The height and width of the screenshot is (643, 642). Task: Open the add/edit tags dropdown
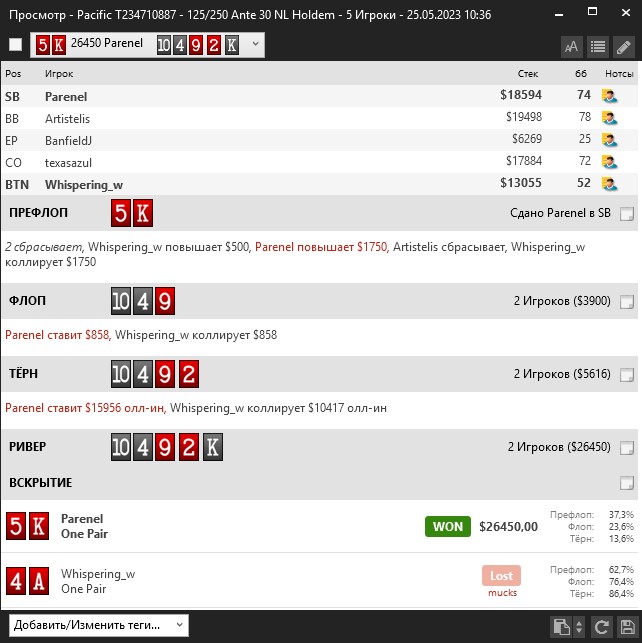pos(99,625)
